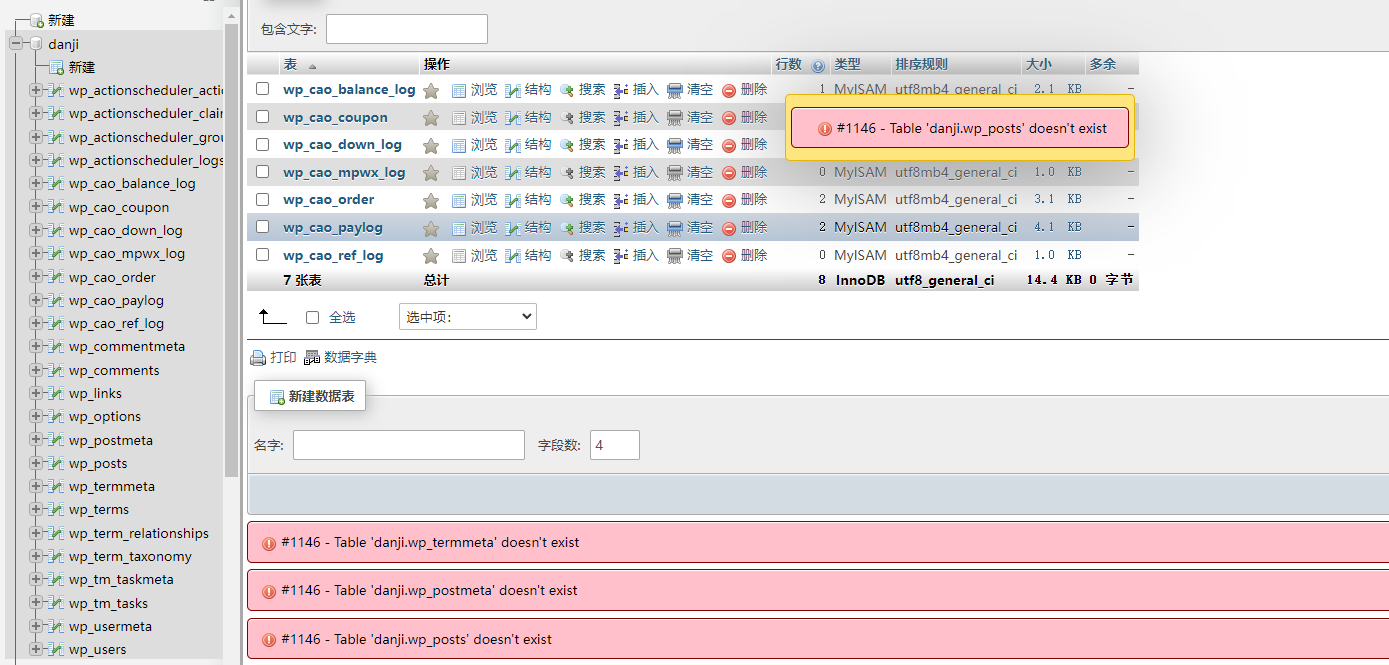Click structure icon for wp_cao_coupon row
Image resolution: width=1389 pixels, height=665 pixels.
[x=513, y=118]
